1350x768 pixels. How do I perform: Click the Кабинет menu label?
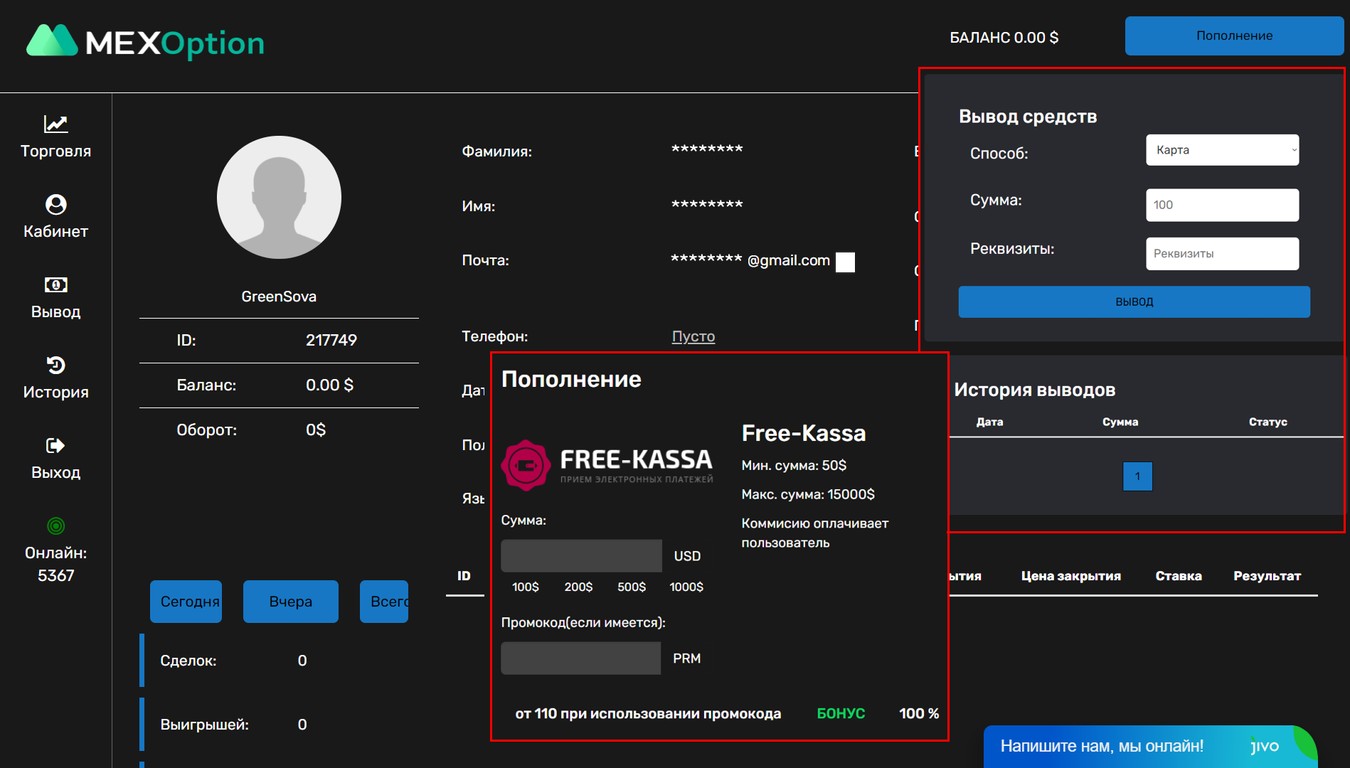tap(56, 231)
